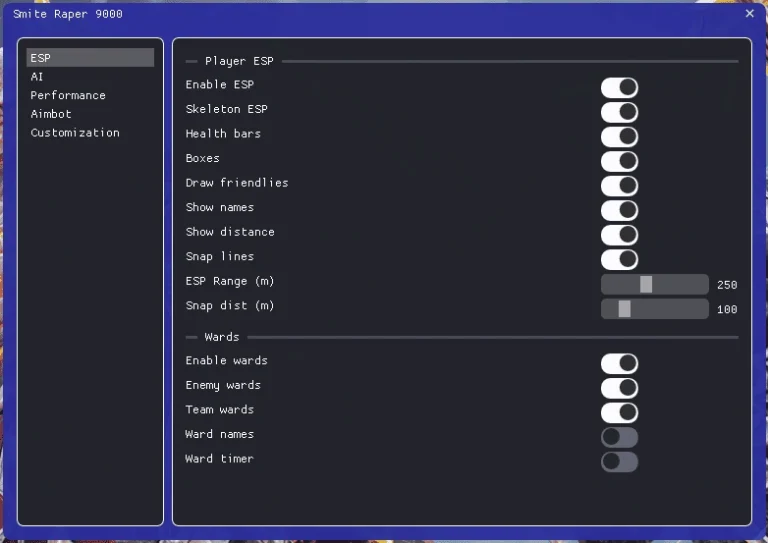
Task: Toggle the Boxes switch
Action: coord(620,161)
